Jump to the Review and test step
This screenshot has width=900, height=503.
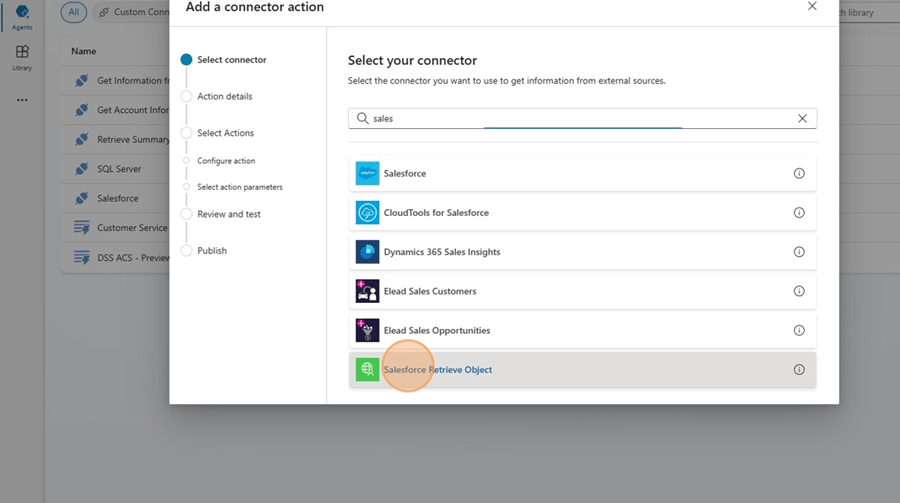tap(228, 214)
